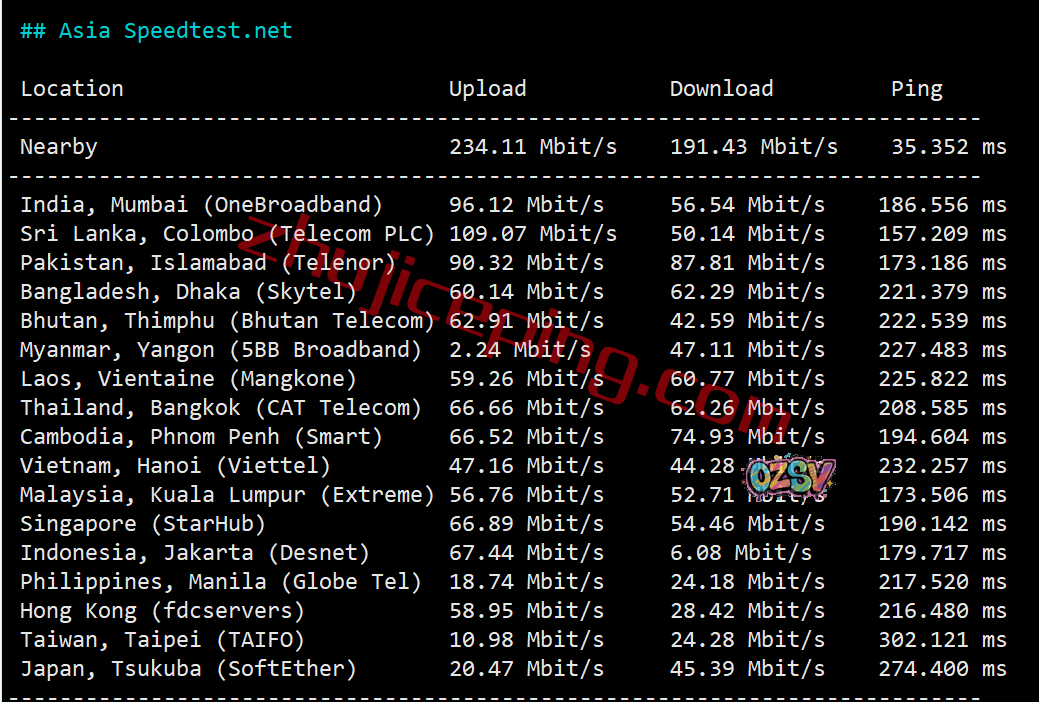Select the Location column header
Viewport: 1039px width, 702px height.
pos(72,89)
